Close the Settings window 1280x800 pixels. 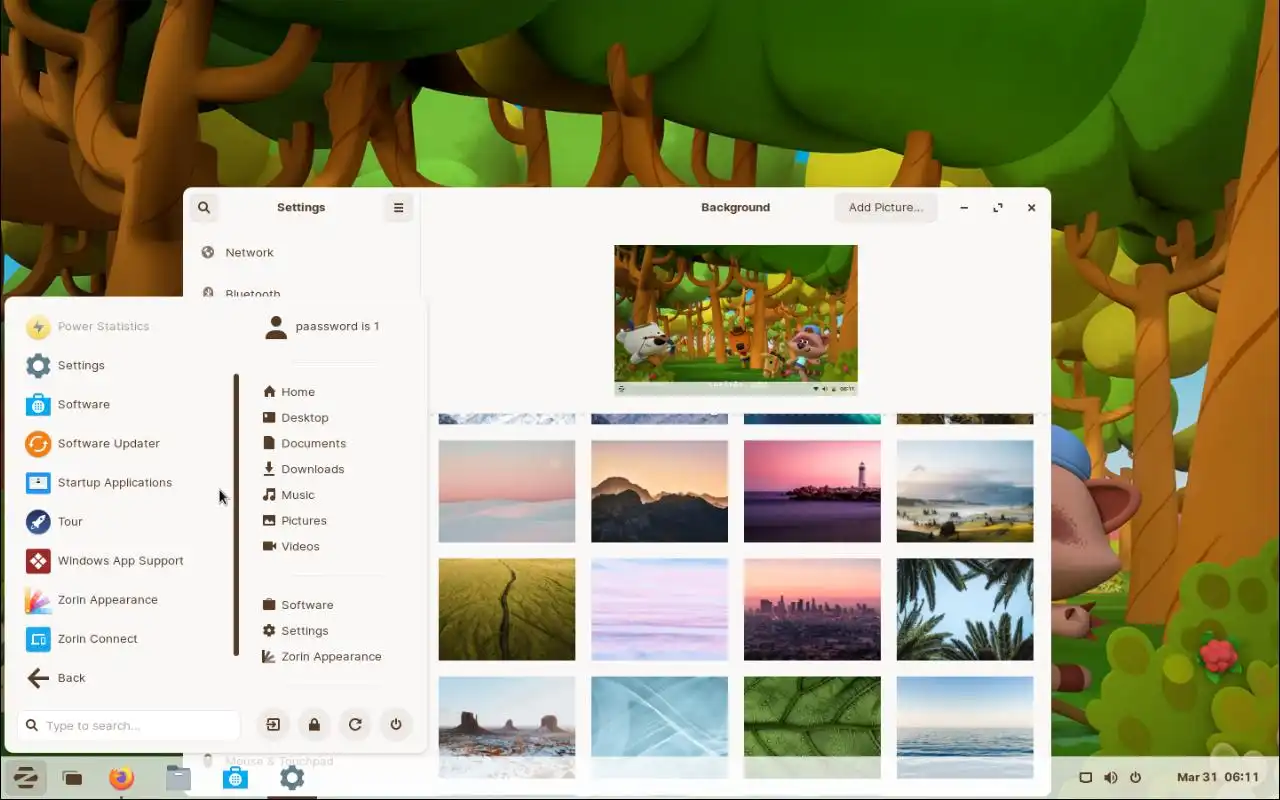[1031, 207]
